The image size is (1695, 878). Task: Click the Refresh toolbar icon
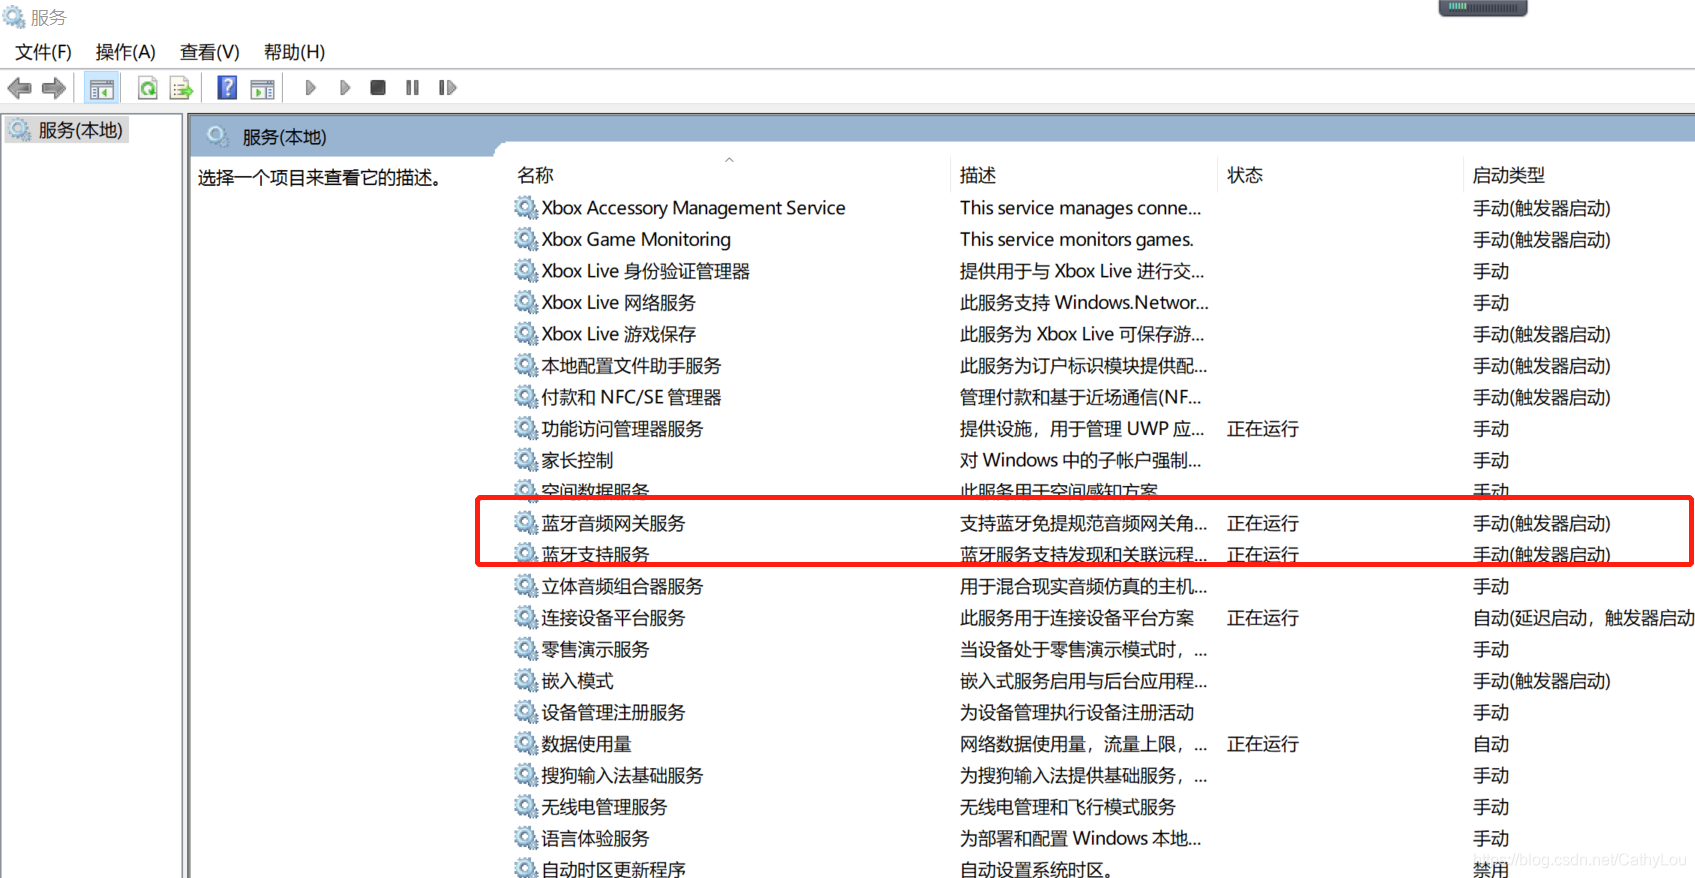pyautogui.click(x=147, y=88)
